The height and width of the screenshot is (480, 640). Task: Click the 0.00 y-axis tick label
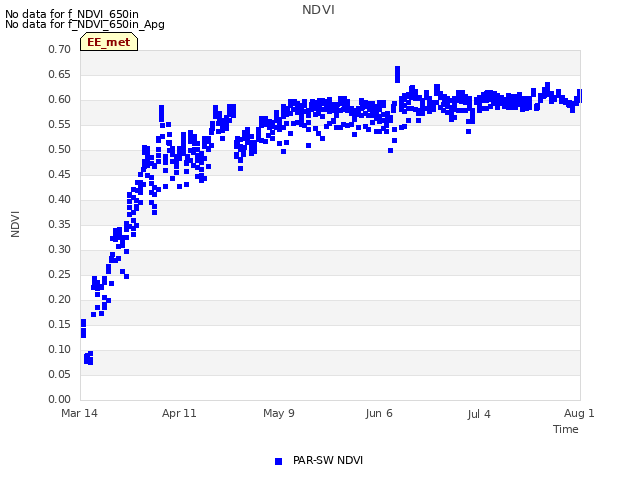point(59,399)
